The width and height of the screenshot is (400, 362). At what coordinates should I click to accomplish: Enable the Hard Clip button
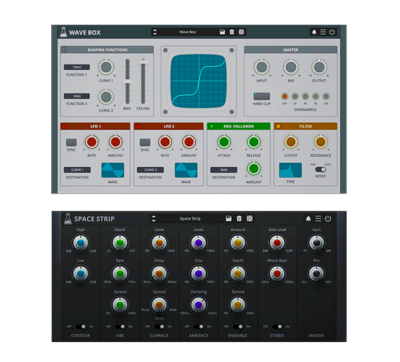pos(262,96)
